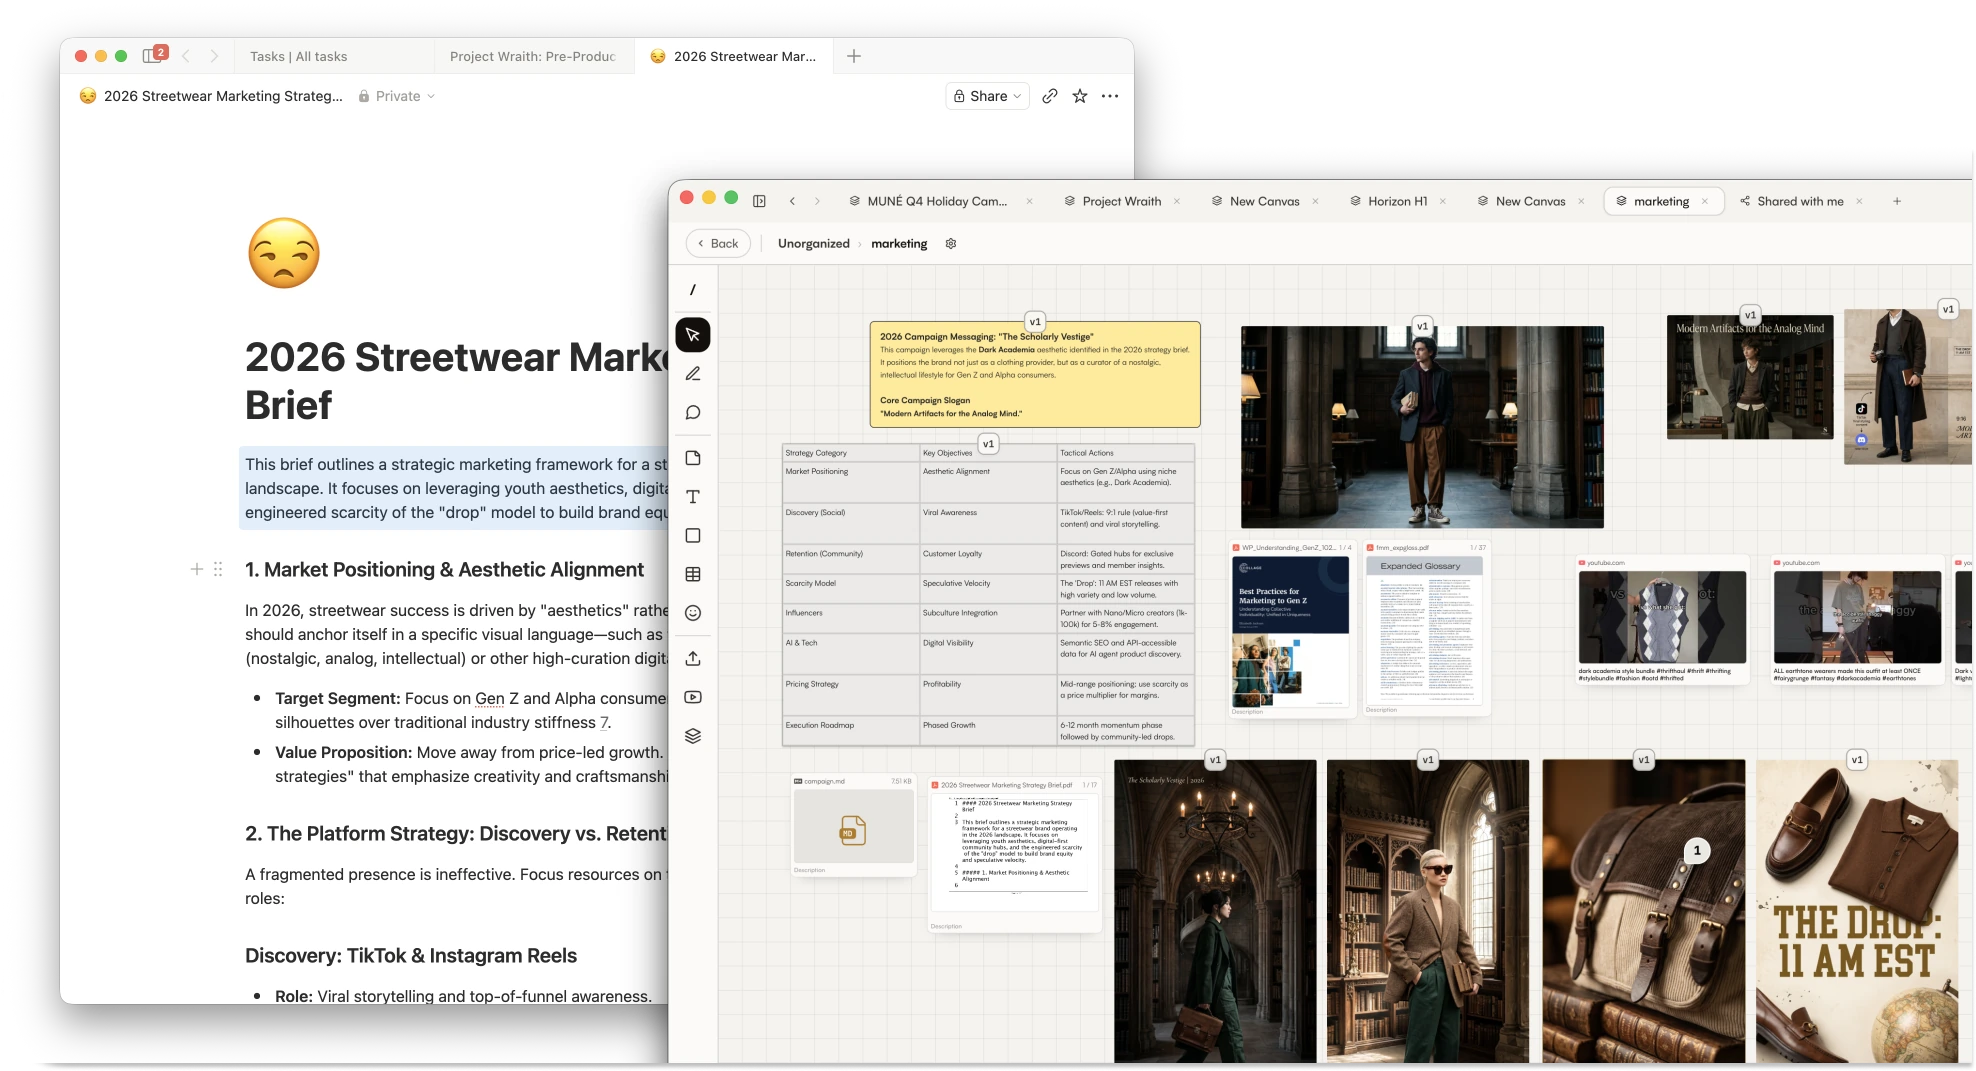
Task: Open the campaign.md file card
Action: click(x=853, y=825)
